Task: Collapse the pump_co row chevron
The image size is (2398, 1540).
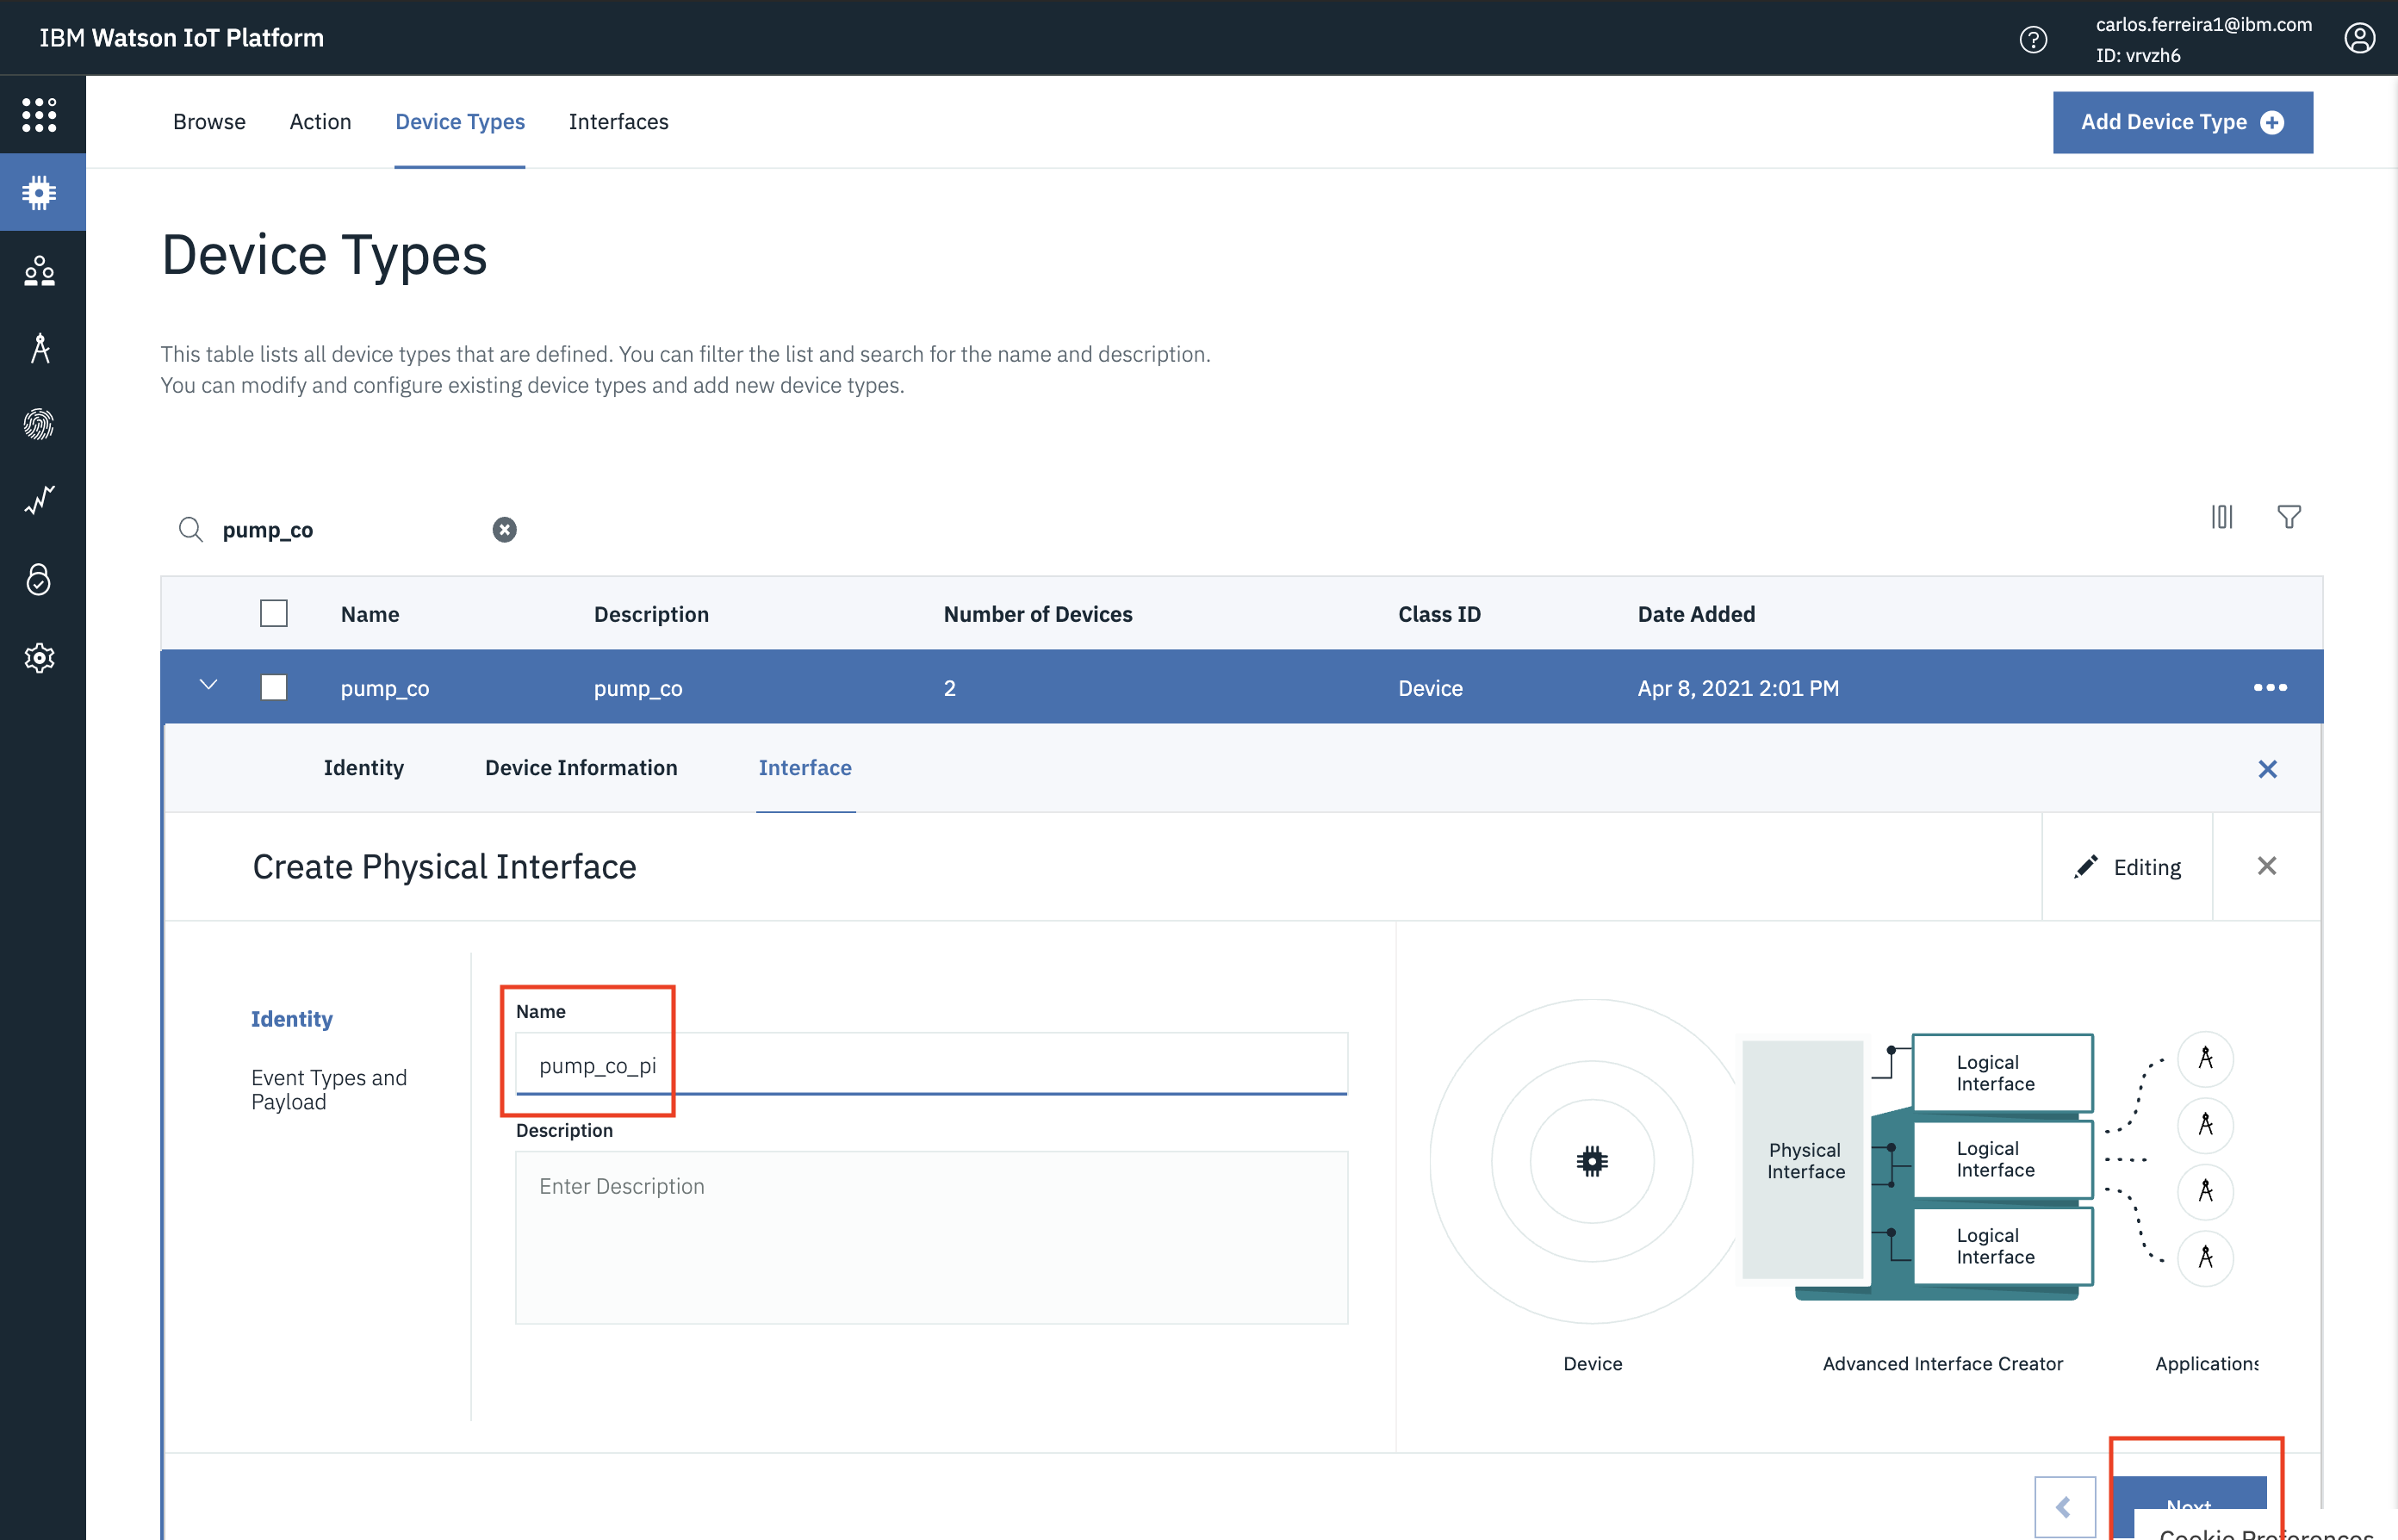Action: tap(208, 684)
